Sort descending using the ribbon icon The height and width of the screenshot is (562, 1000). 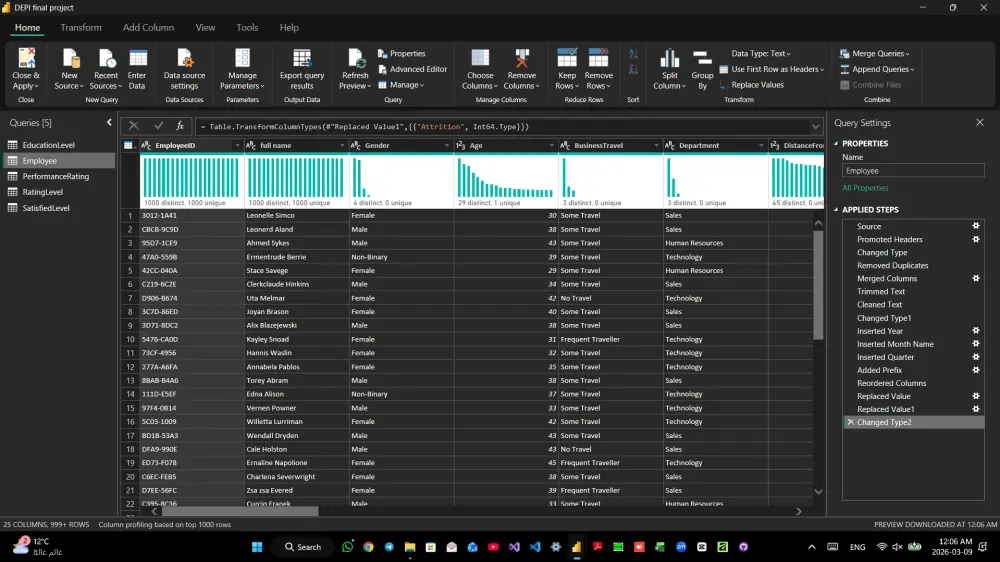633,69
